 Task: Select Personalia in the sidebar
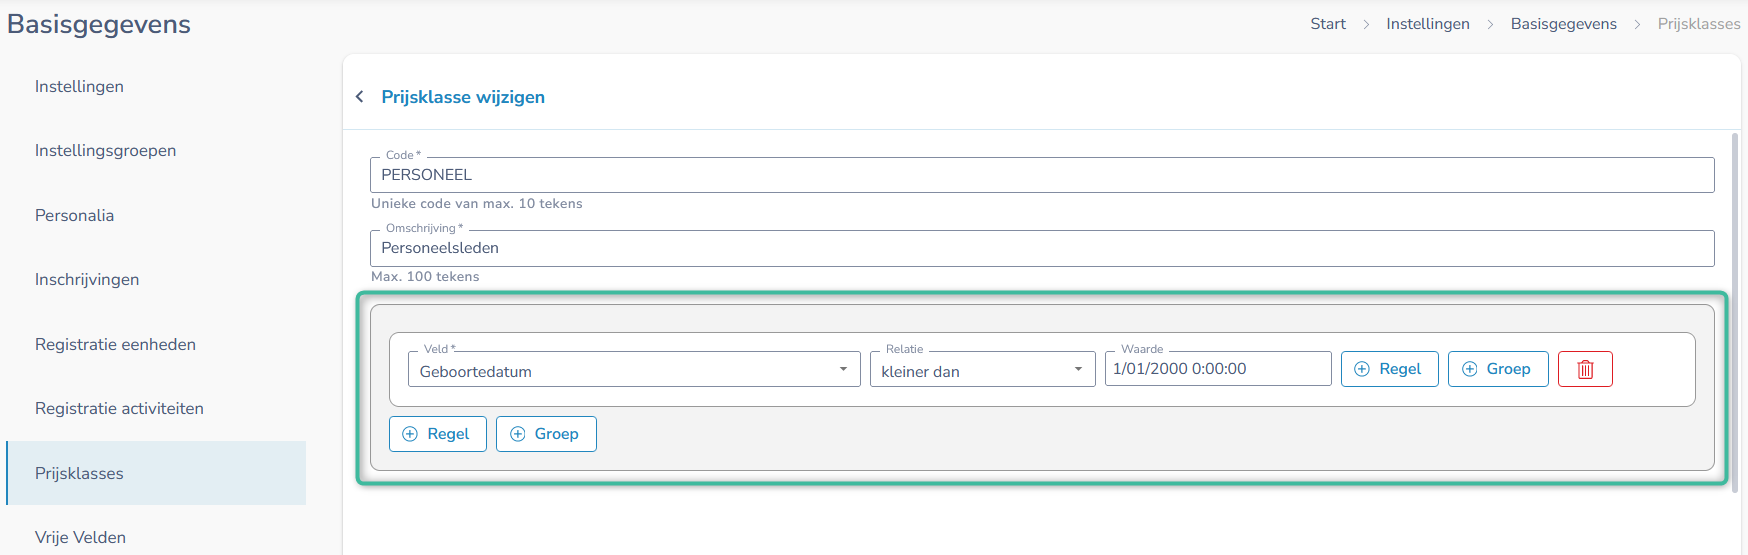(x=74, y=216)
